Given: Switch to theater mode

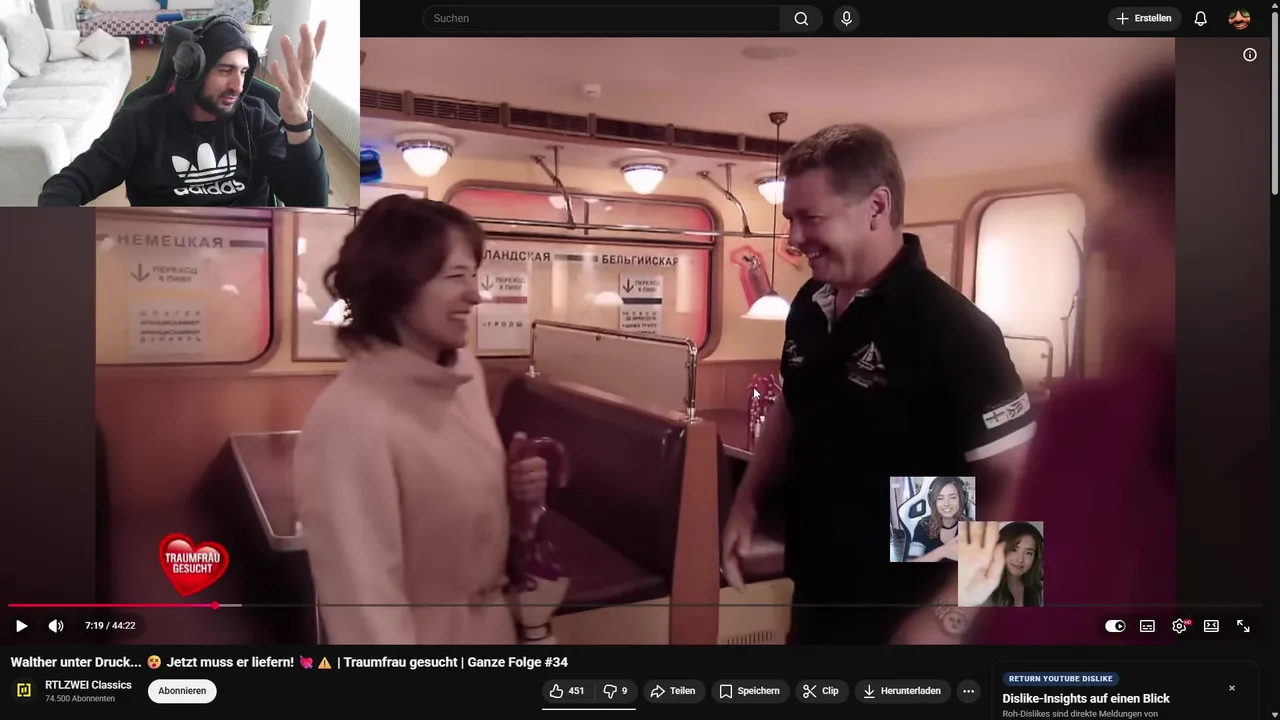Looking at the screenshot, I should (x=1211, y=626).
